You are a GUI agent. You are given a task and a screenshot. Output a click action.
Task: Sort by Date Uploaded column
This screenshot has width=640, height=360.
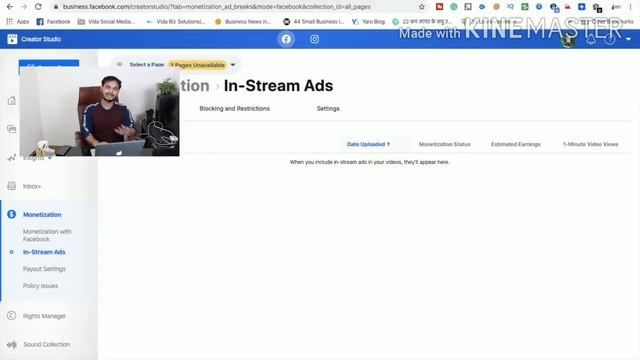368,144
